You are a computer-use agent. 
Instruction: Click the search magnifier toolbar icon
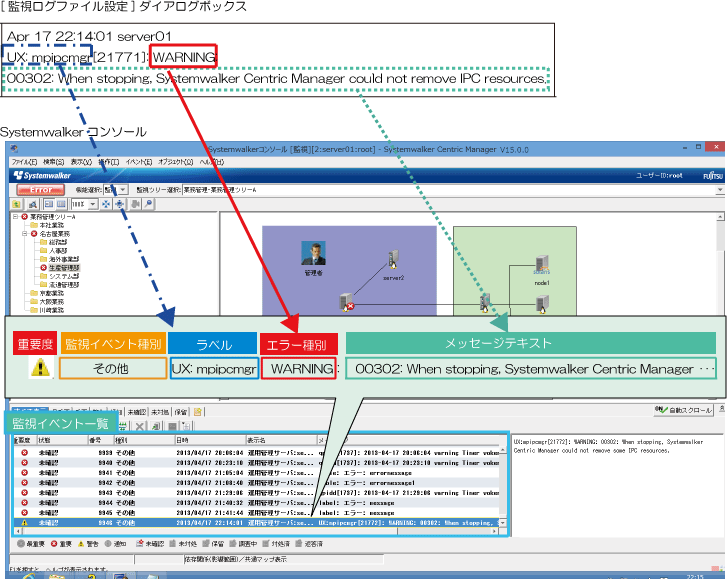pyautogui.click(x=149, y=204)
